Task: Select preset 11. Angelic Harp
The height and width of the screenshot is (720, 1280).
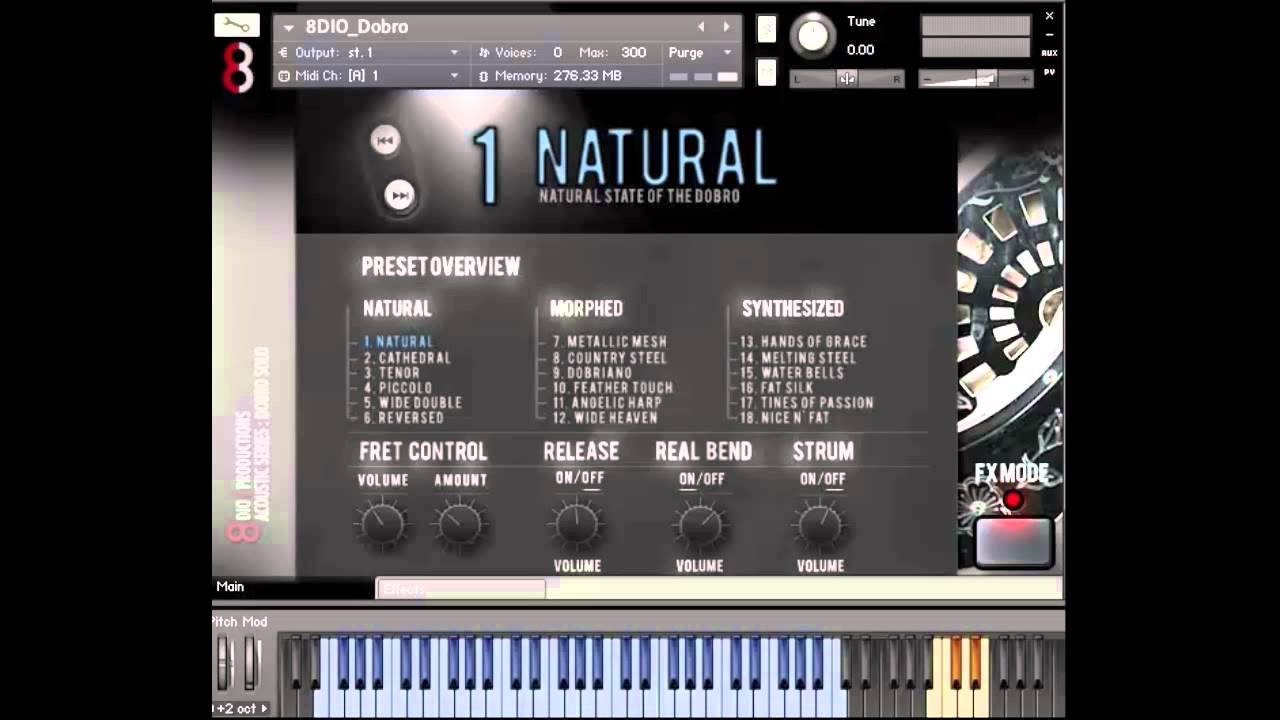Action: pyautogui.click(x=607, y=403)
